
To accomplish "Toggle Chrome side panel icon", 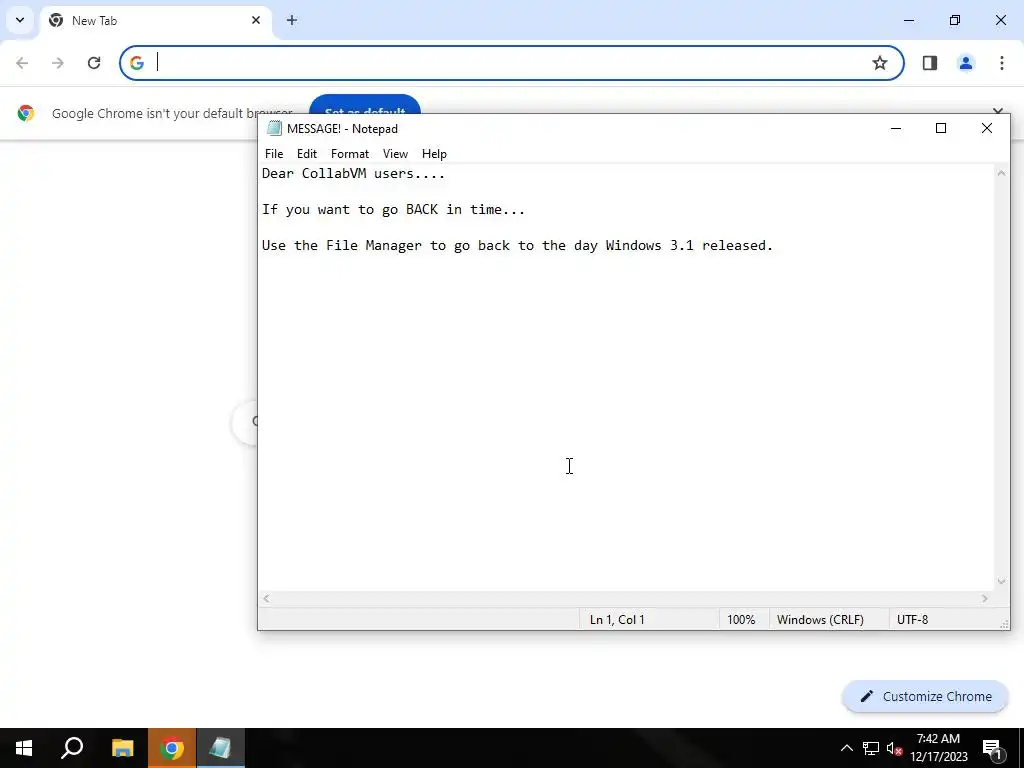I will [929, 63].
